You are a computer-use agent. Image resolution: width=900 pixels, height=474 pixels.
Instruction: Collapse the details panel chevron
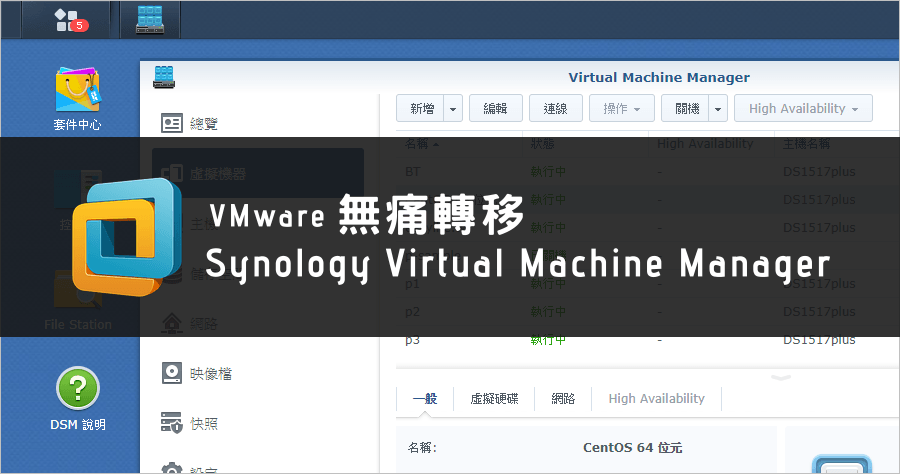pos(781,378)
